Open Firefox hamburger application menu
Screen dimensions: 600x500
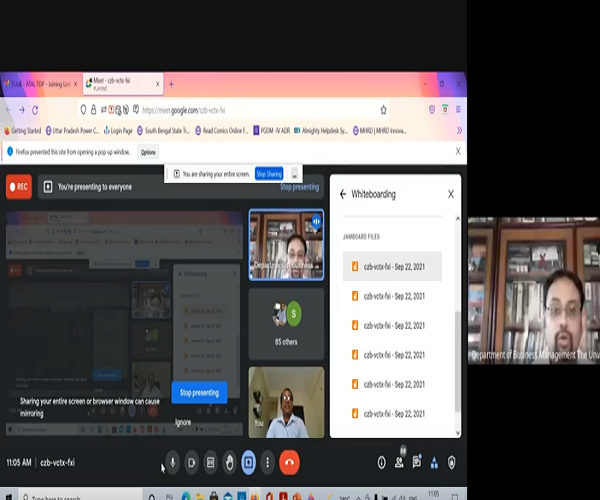(x=458, y=110)
